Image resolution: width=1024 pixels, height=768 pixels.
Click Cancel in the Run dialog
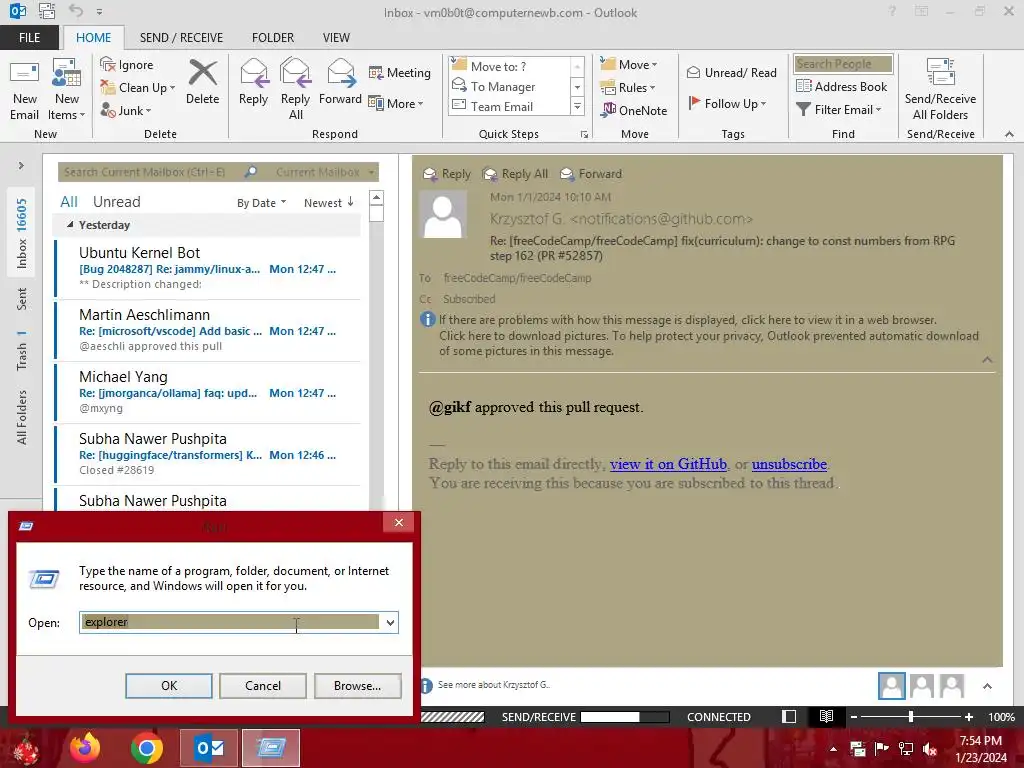tap(263, 686)
